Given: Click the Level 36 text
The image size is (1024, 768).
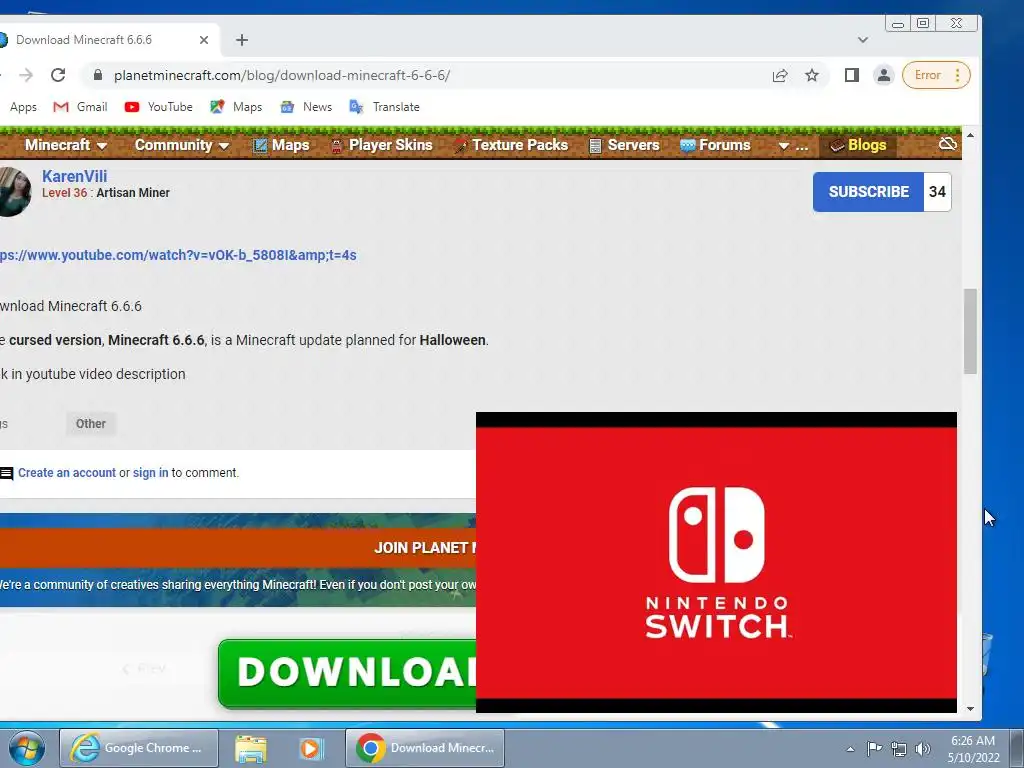Looking at the screenshot, I should tap(65, 193).
